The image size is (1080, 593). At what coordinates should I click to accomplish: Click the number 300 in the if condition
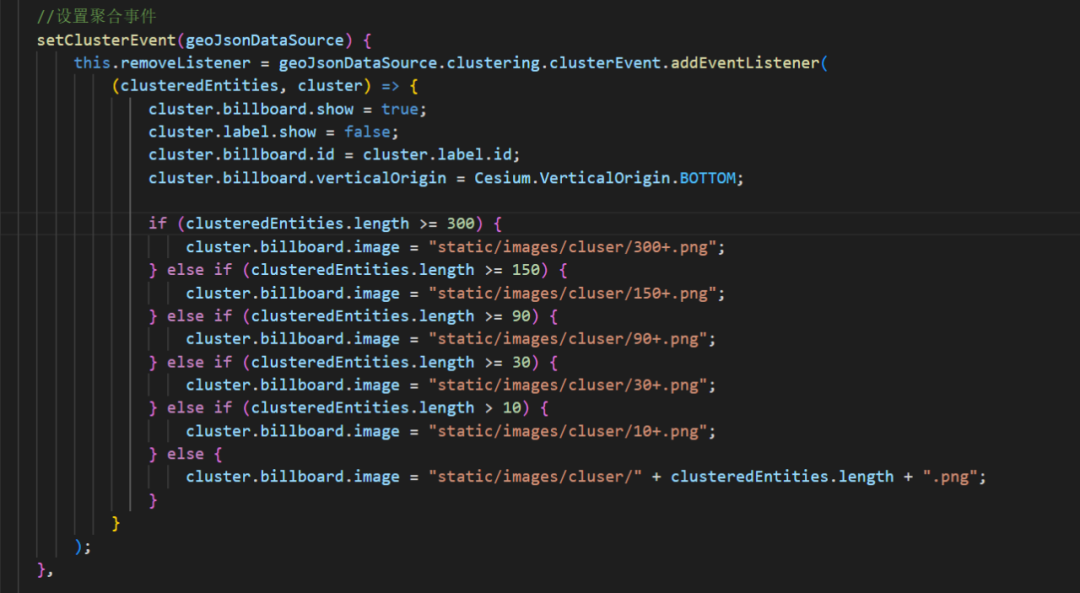tap(460, 223)
